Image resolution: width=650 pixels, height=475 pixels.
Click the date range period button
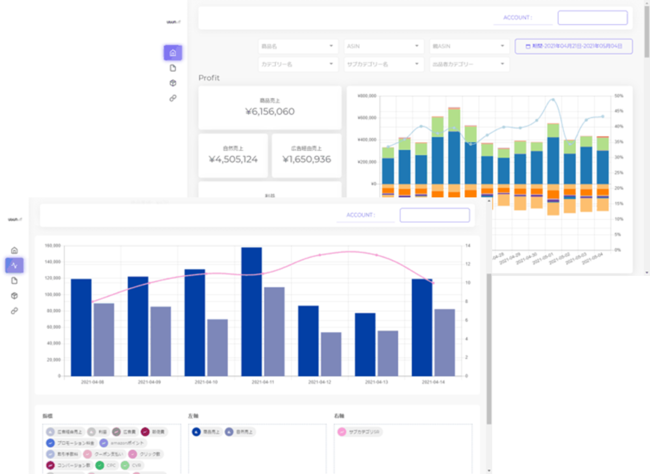[x=574, y=46]
